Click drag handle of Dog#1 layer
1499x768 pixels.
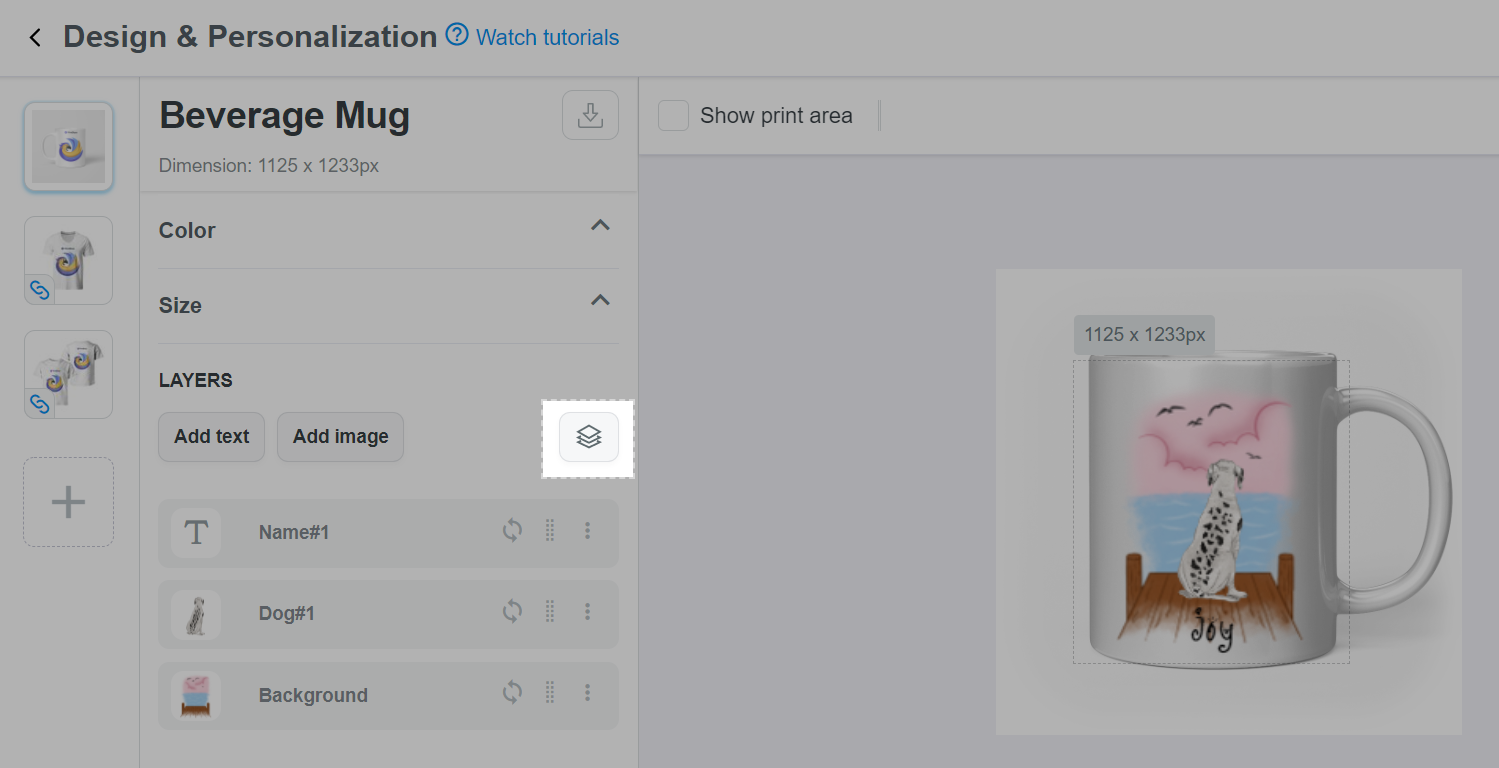[x=549, y=612]
